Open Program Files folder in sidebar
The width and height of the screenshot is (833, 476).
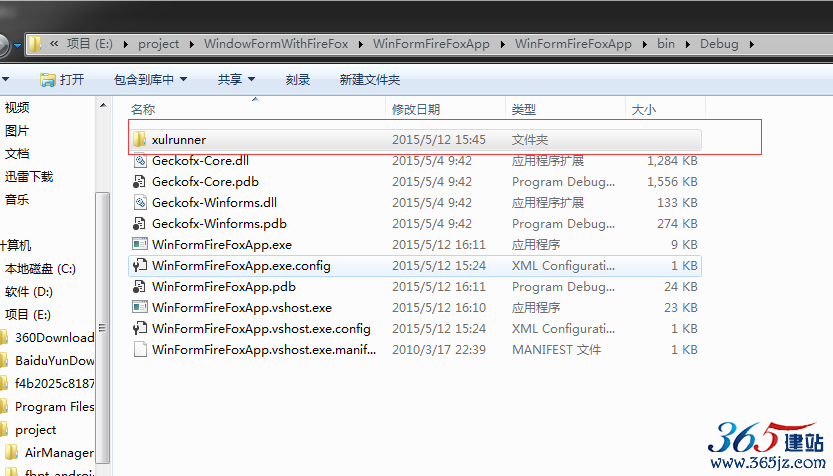[x=54, y=406]
